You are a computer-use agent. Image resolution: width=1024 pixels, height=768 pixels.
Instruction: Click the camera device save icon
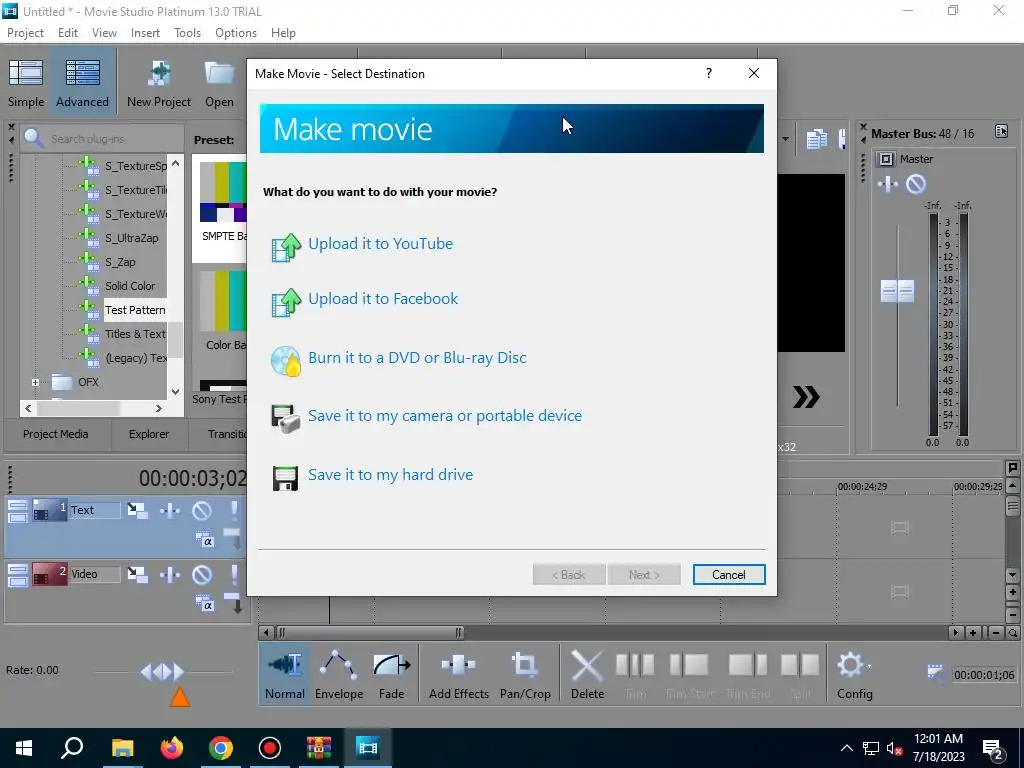[x=286, y=419]
